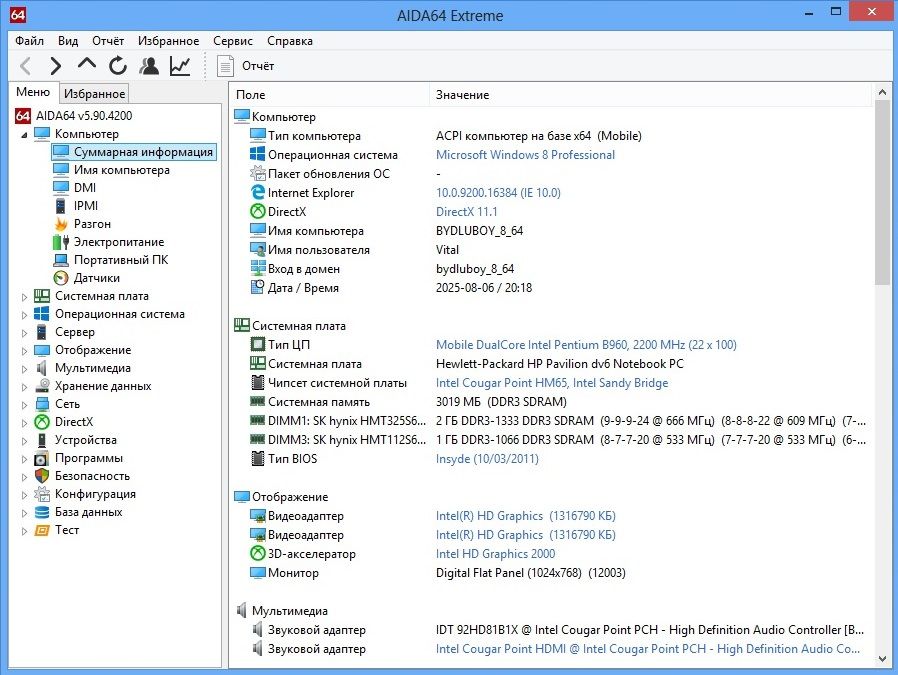Collapse the Компьютер tree node
Screen dimensions: 898x675
coord(24,135)
